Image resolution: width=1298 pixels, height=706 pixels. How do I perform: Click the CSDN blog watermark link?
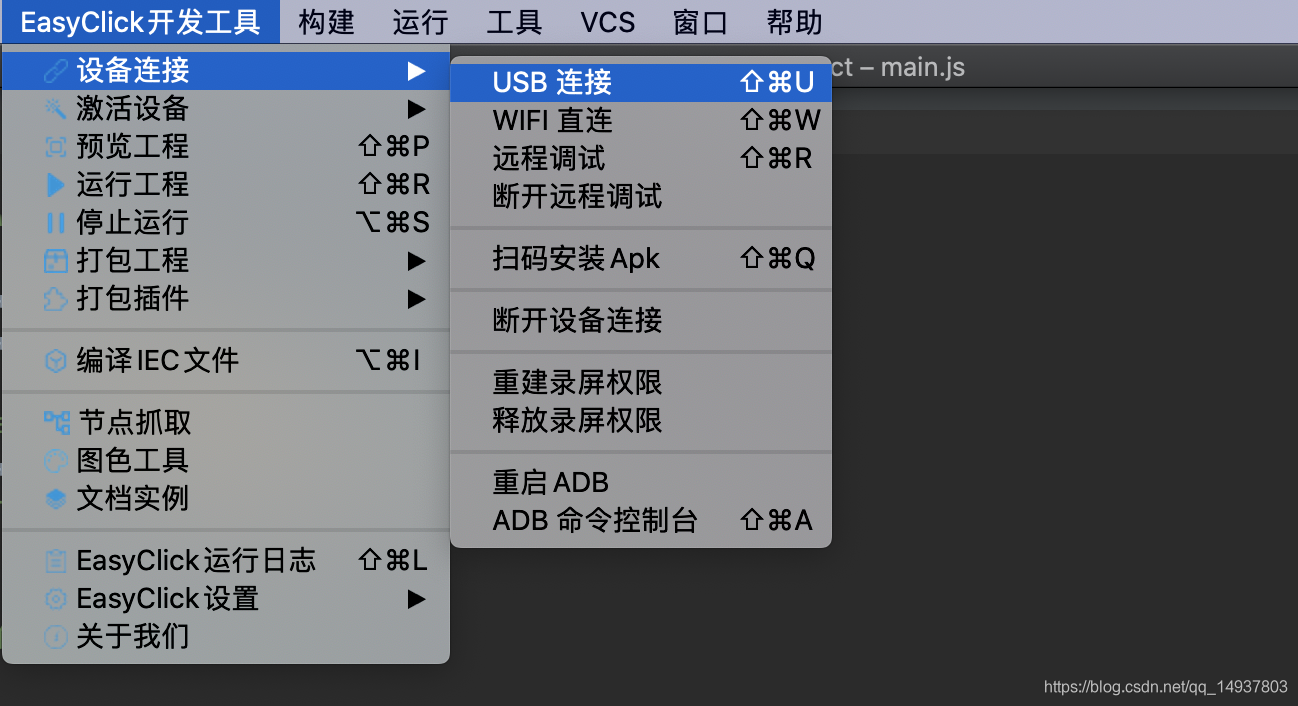[1168, 688]
